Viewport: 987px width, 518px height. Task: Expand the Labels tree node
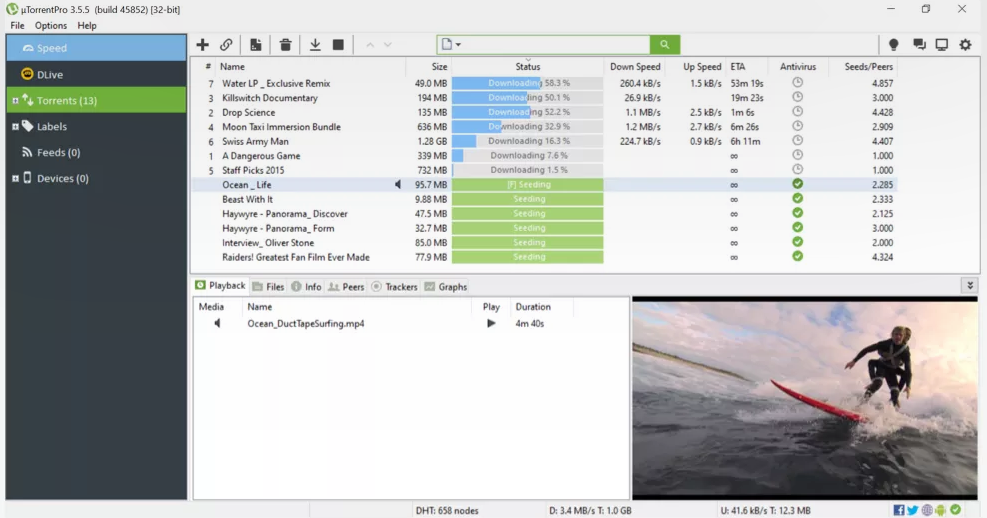15,127
